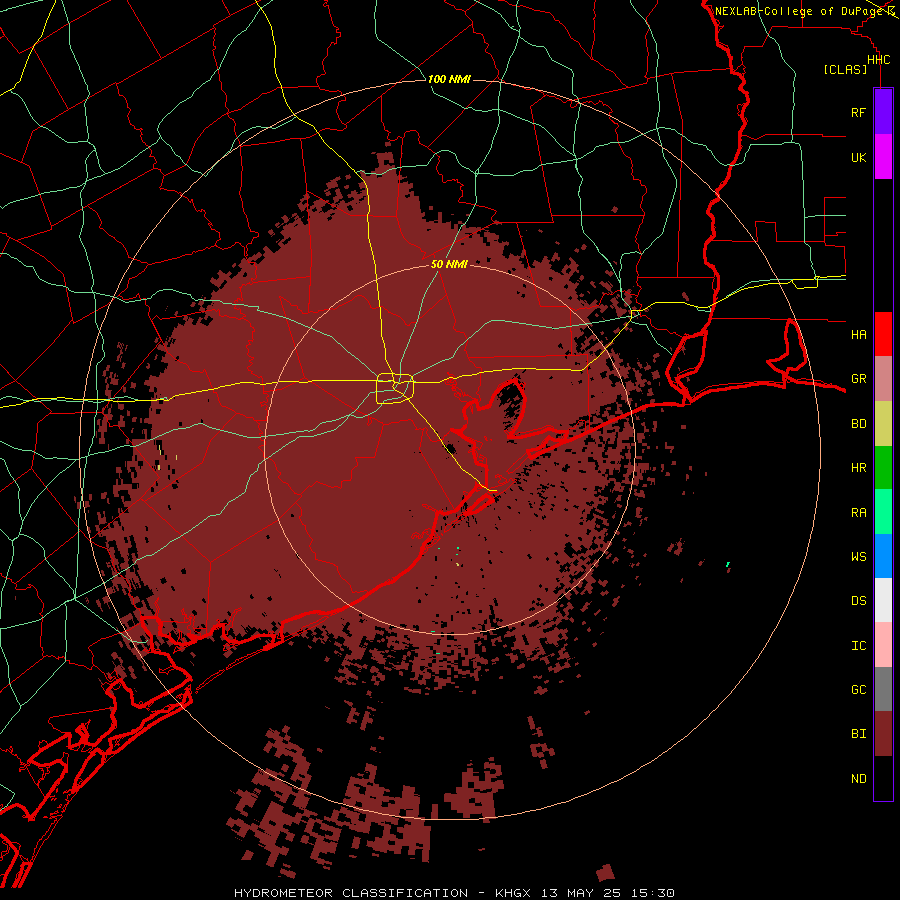The width and height of the screenshot is (900, 900).
Task: Click the GC legend label
Action: 859,690
